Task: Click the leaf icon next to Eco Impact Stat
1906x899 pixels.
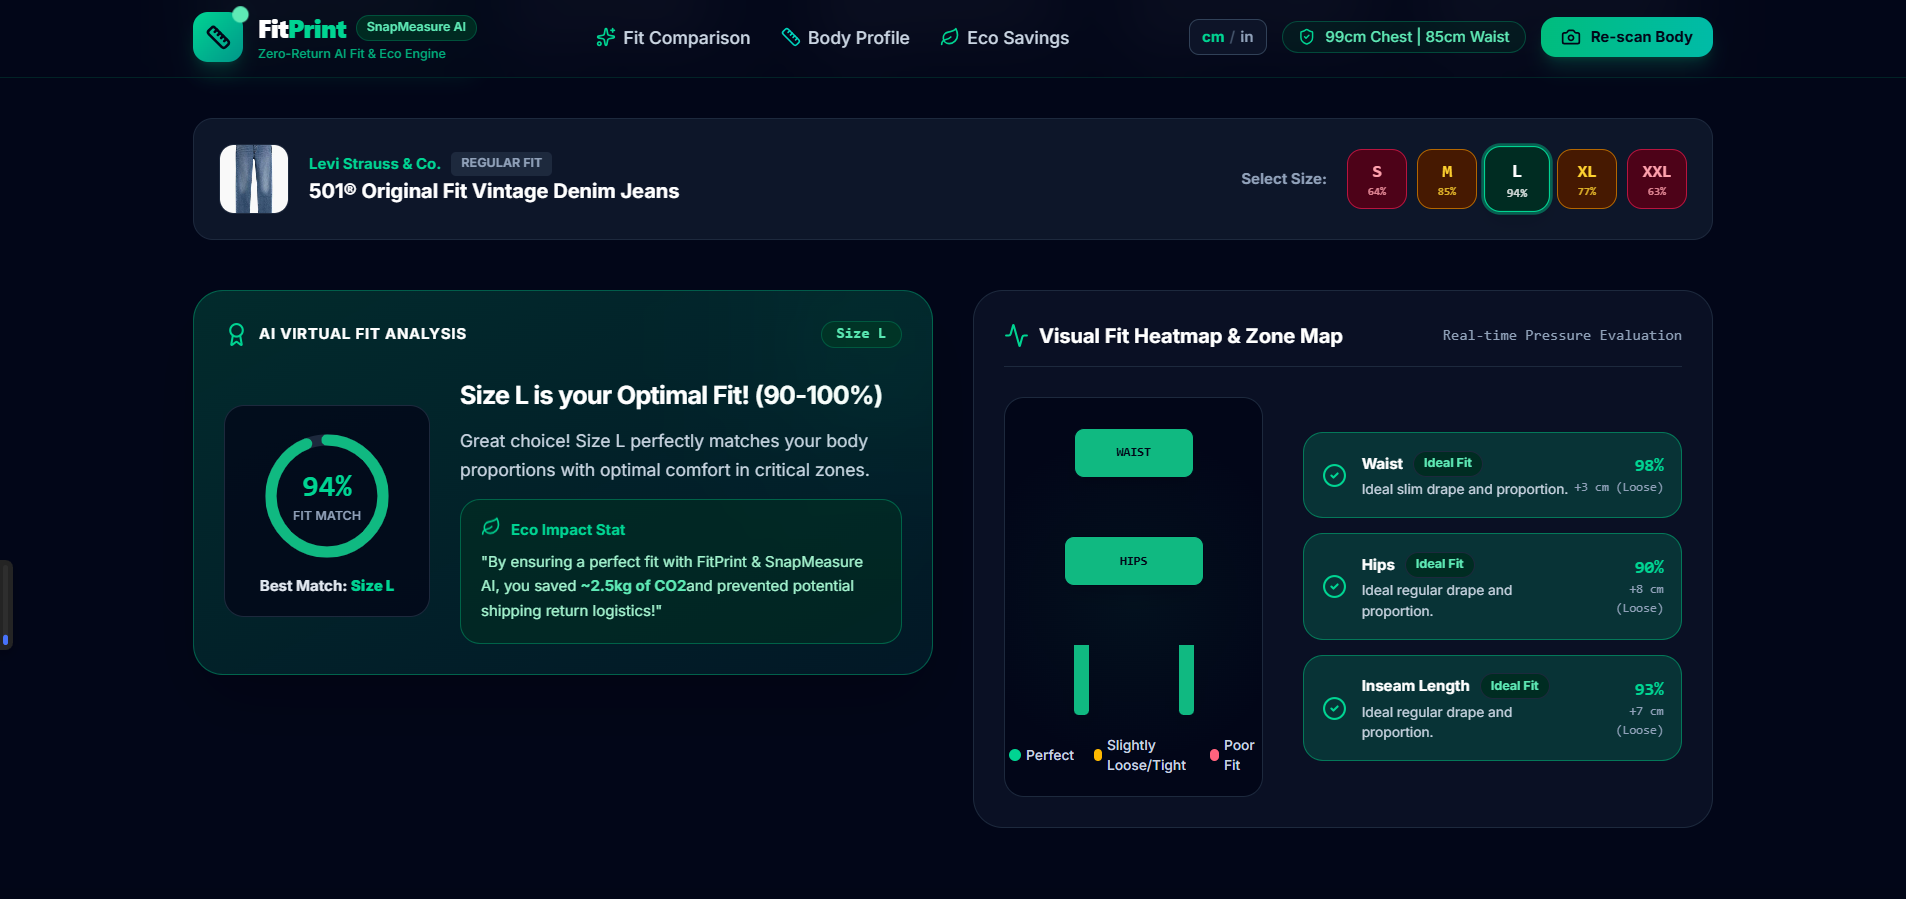Action: [x=491, y=527]
